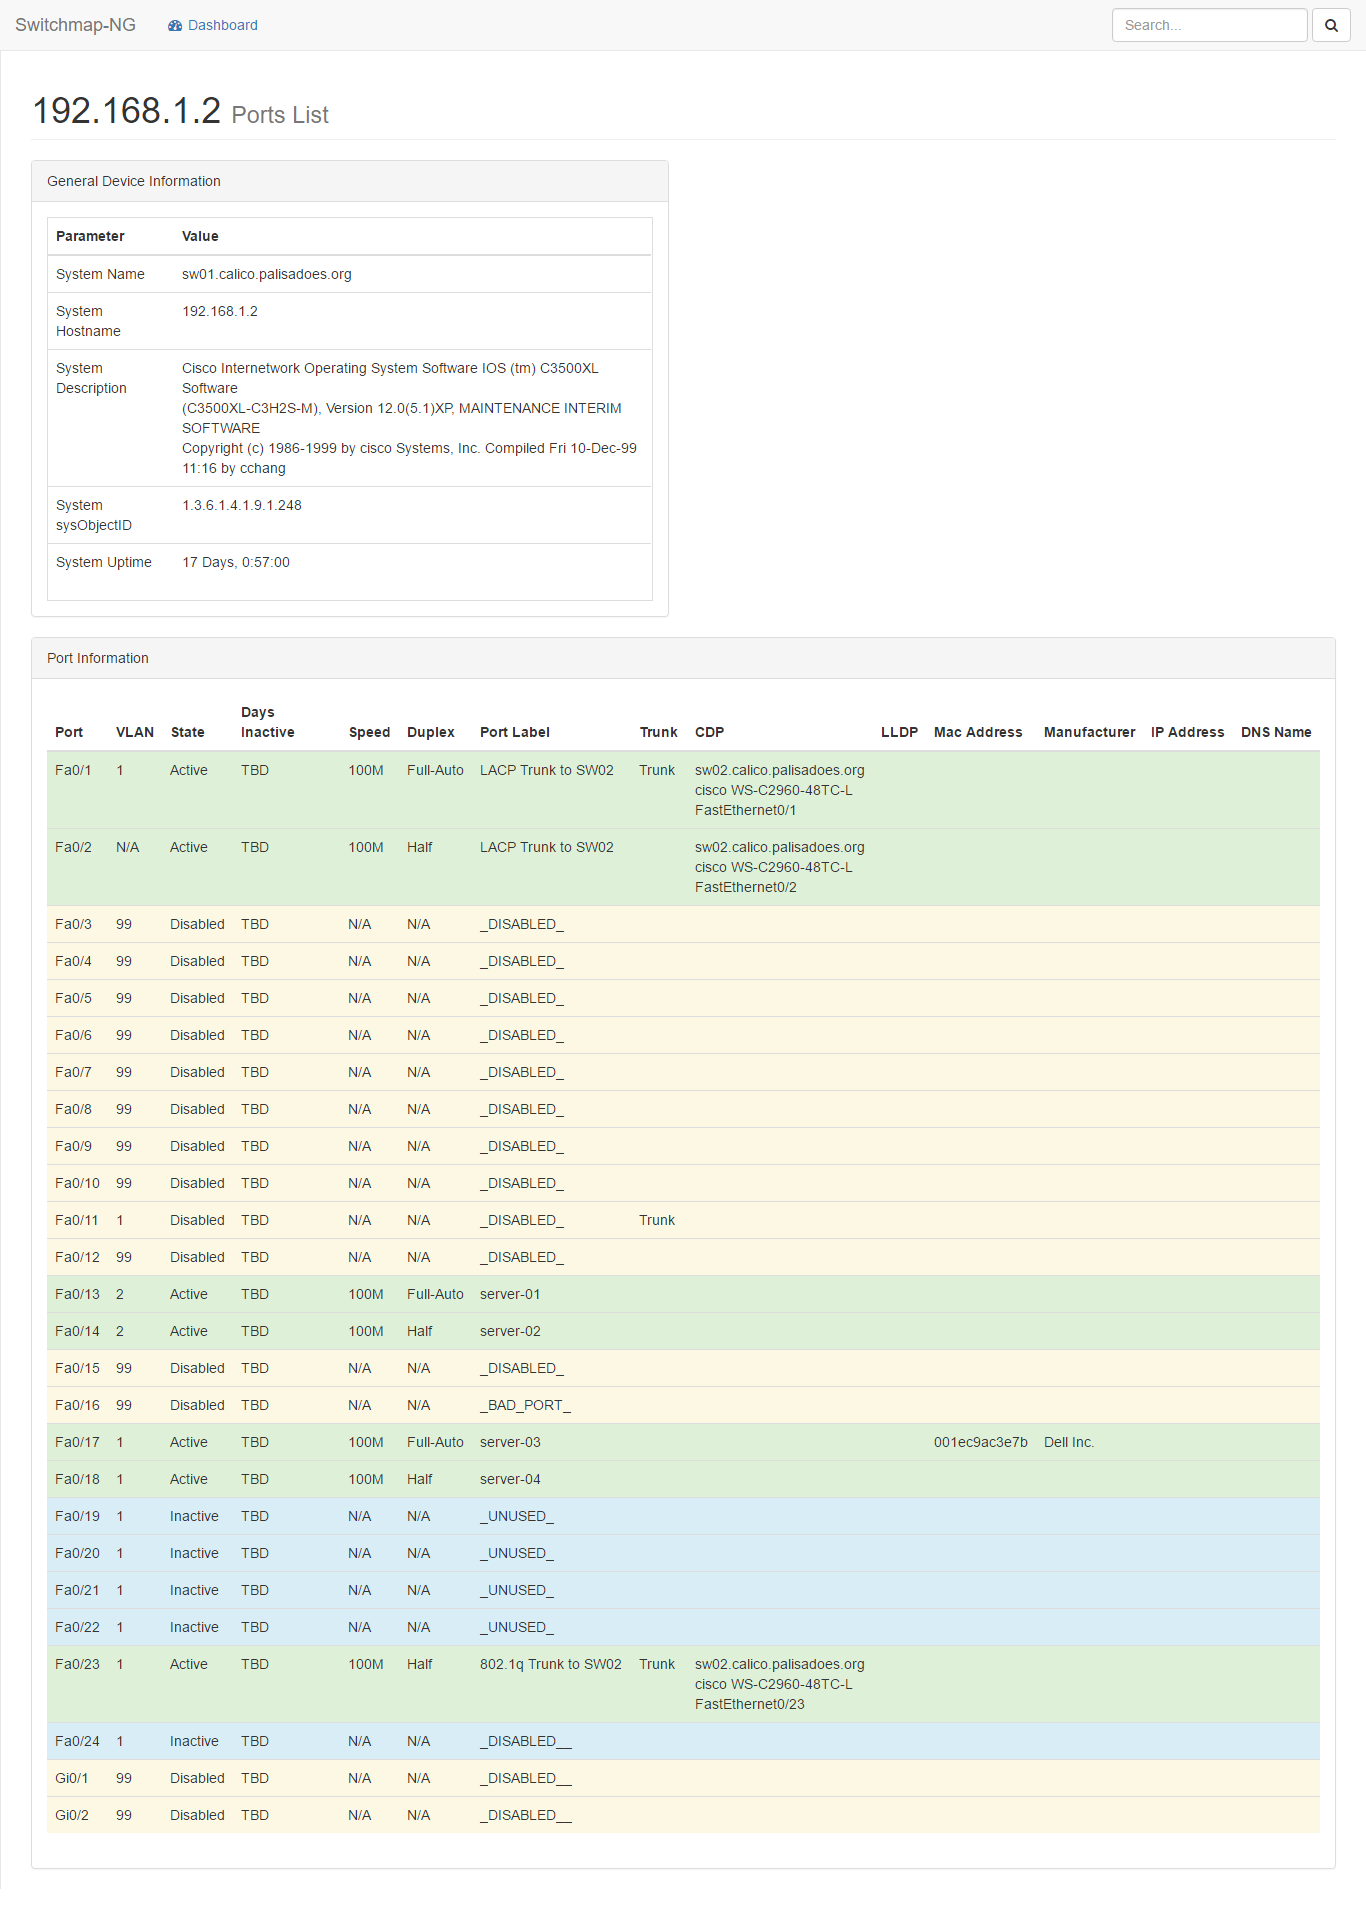Click the server-01 port label
Viewport: 1366px width, 1929px height.
click(510, 1294)
